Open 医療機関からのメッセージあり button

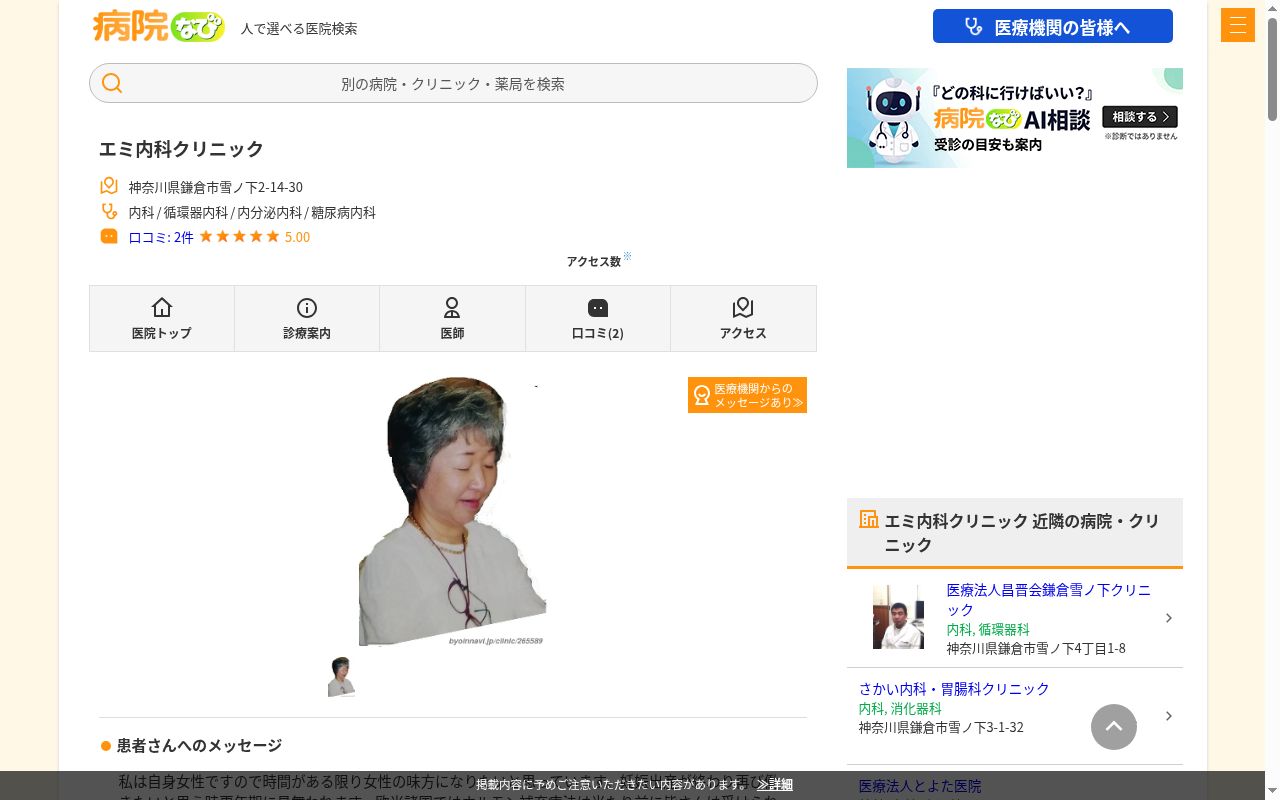point(747,395)
